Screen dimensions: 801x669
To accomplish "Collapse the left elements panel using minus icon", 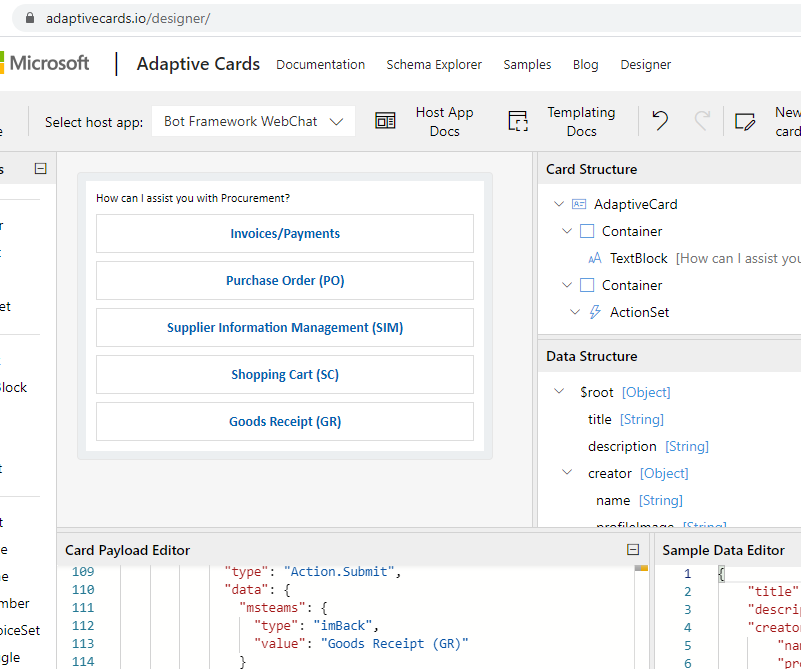I will click(41, 169).
